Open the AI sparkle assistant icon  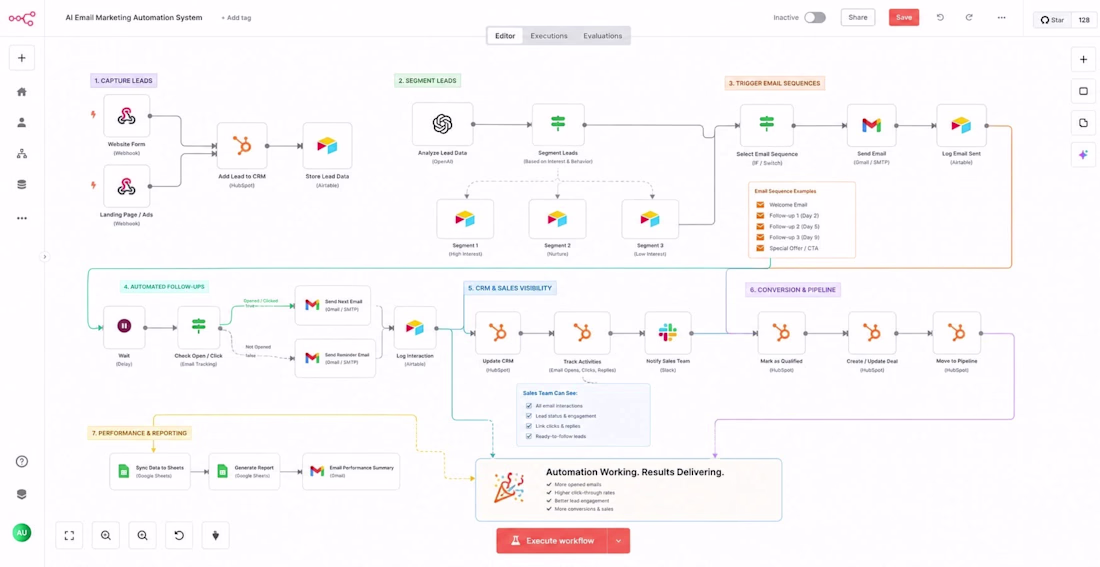[1083, 154]
